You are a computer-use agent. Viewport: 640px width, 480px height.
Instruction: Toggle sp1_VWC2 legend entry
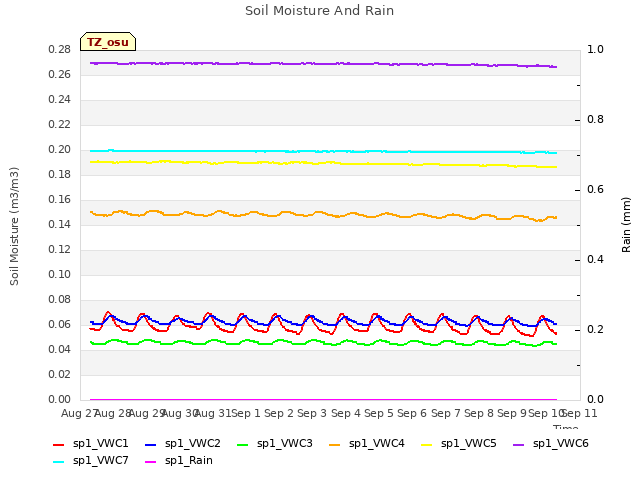(x=182, y=443)
